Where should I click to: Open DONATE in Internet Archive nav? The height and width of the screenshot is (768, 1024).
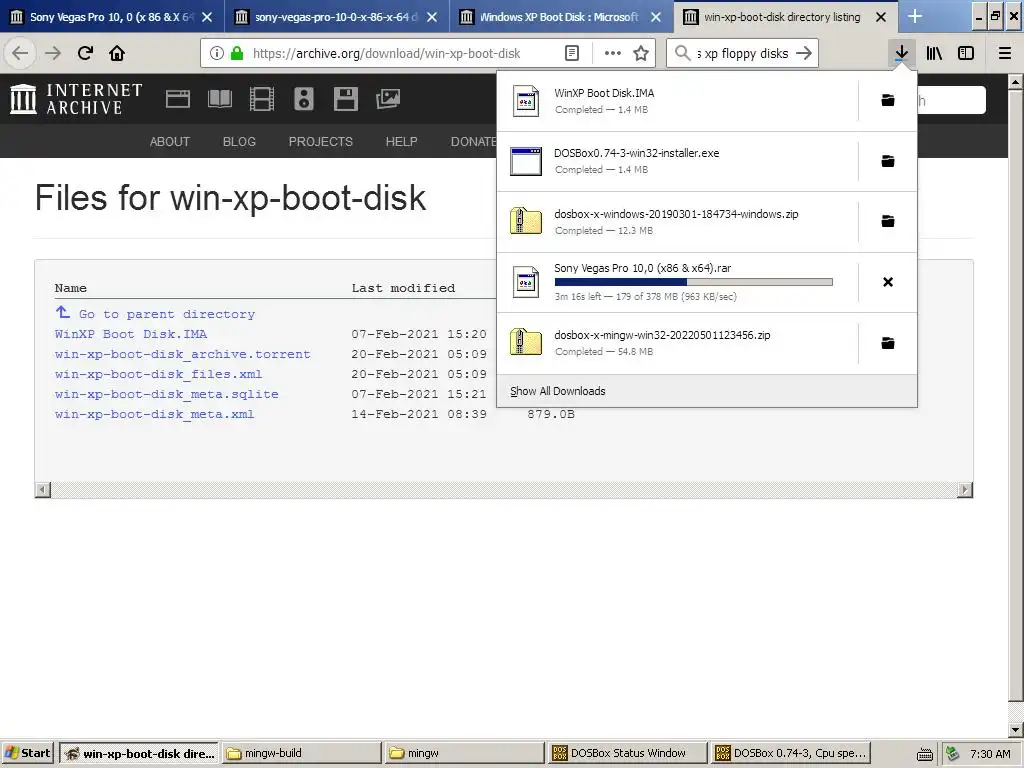click(x=473, y=142)
